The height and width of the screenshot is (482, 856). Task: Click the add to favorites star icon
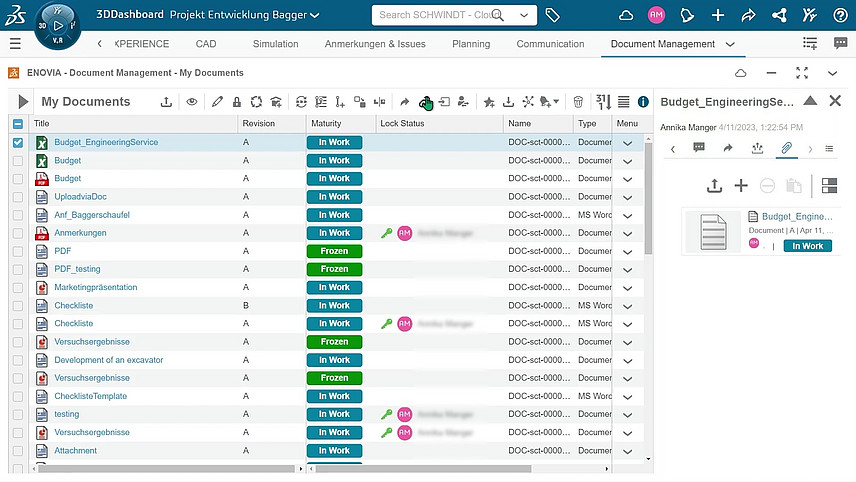[x=489, y=102]
